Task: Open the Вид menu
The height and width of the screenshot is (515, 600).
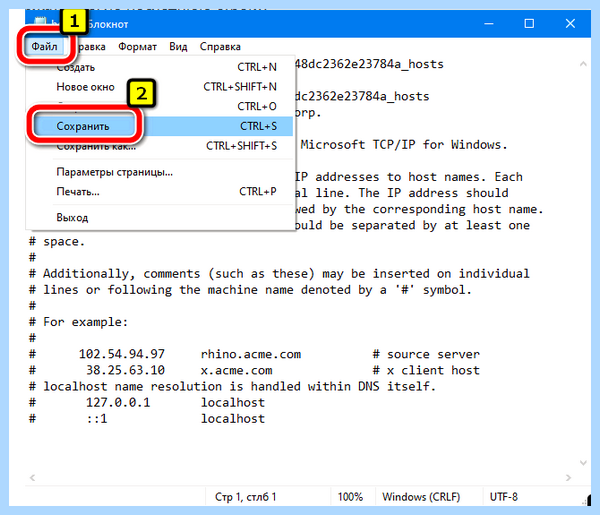Action: [x=178, y=47]
